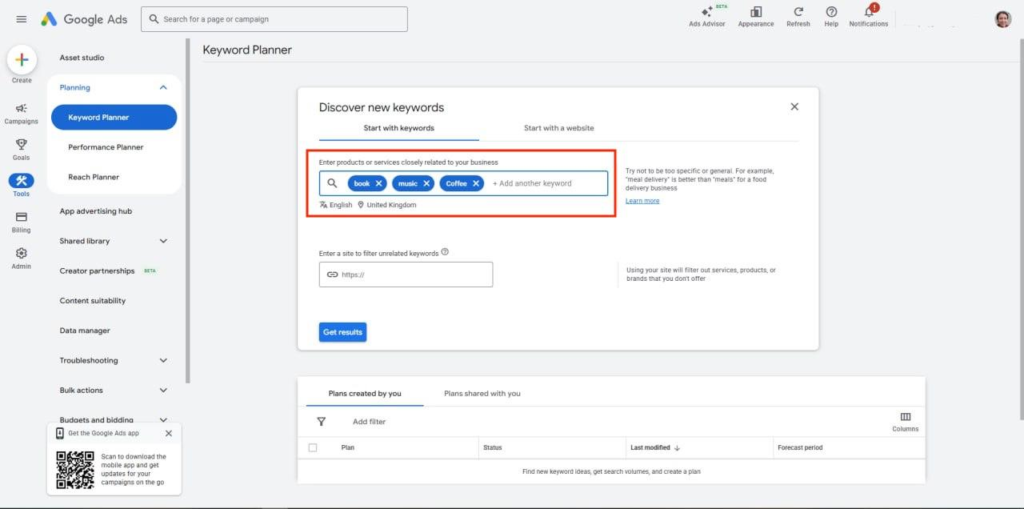
Task: Follow the Learn more link
Action: (642, 201)
